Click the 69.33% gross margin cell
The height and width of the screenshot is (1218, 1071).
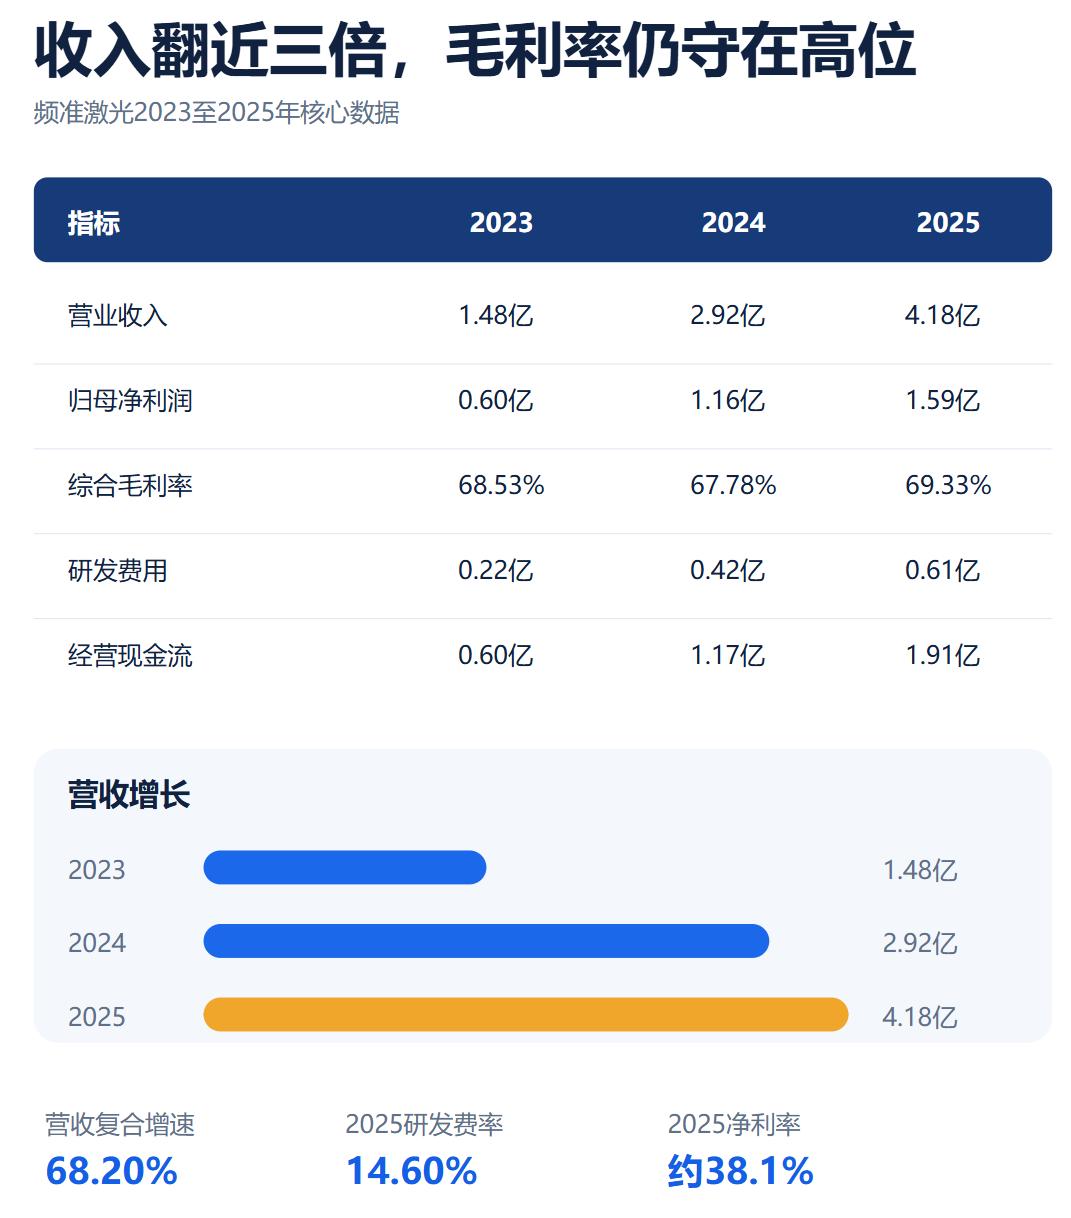948,486
